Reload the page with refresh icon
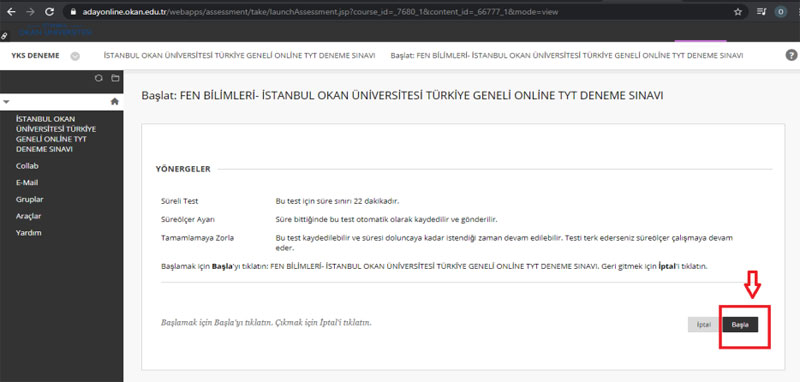Viewport: 800px width, 382px height. pyautogui.click(x=49, y=11)
